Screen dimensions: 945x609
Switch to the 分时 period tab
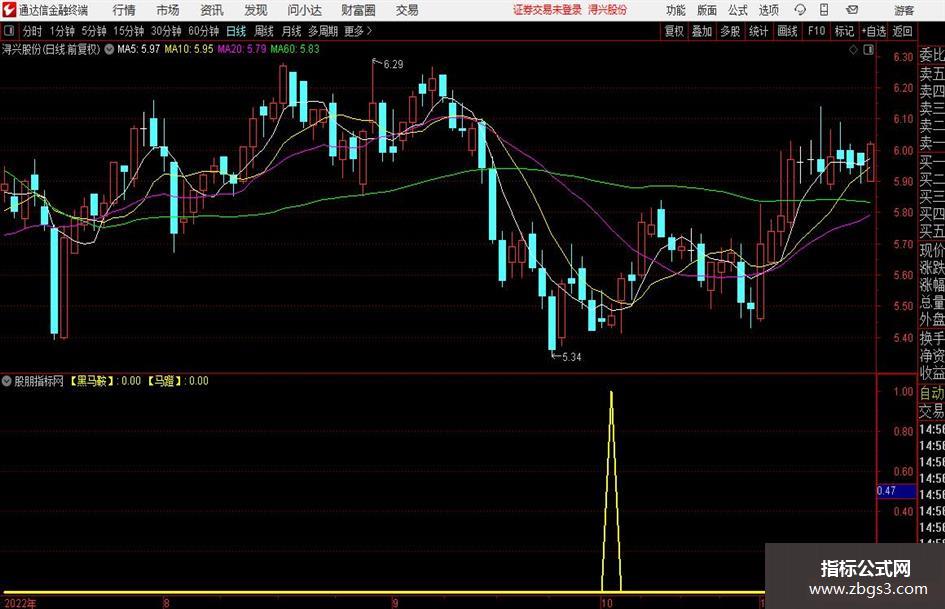[x=33, y=31]
